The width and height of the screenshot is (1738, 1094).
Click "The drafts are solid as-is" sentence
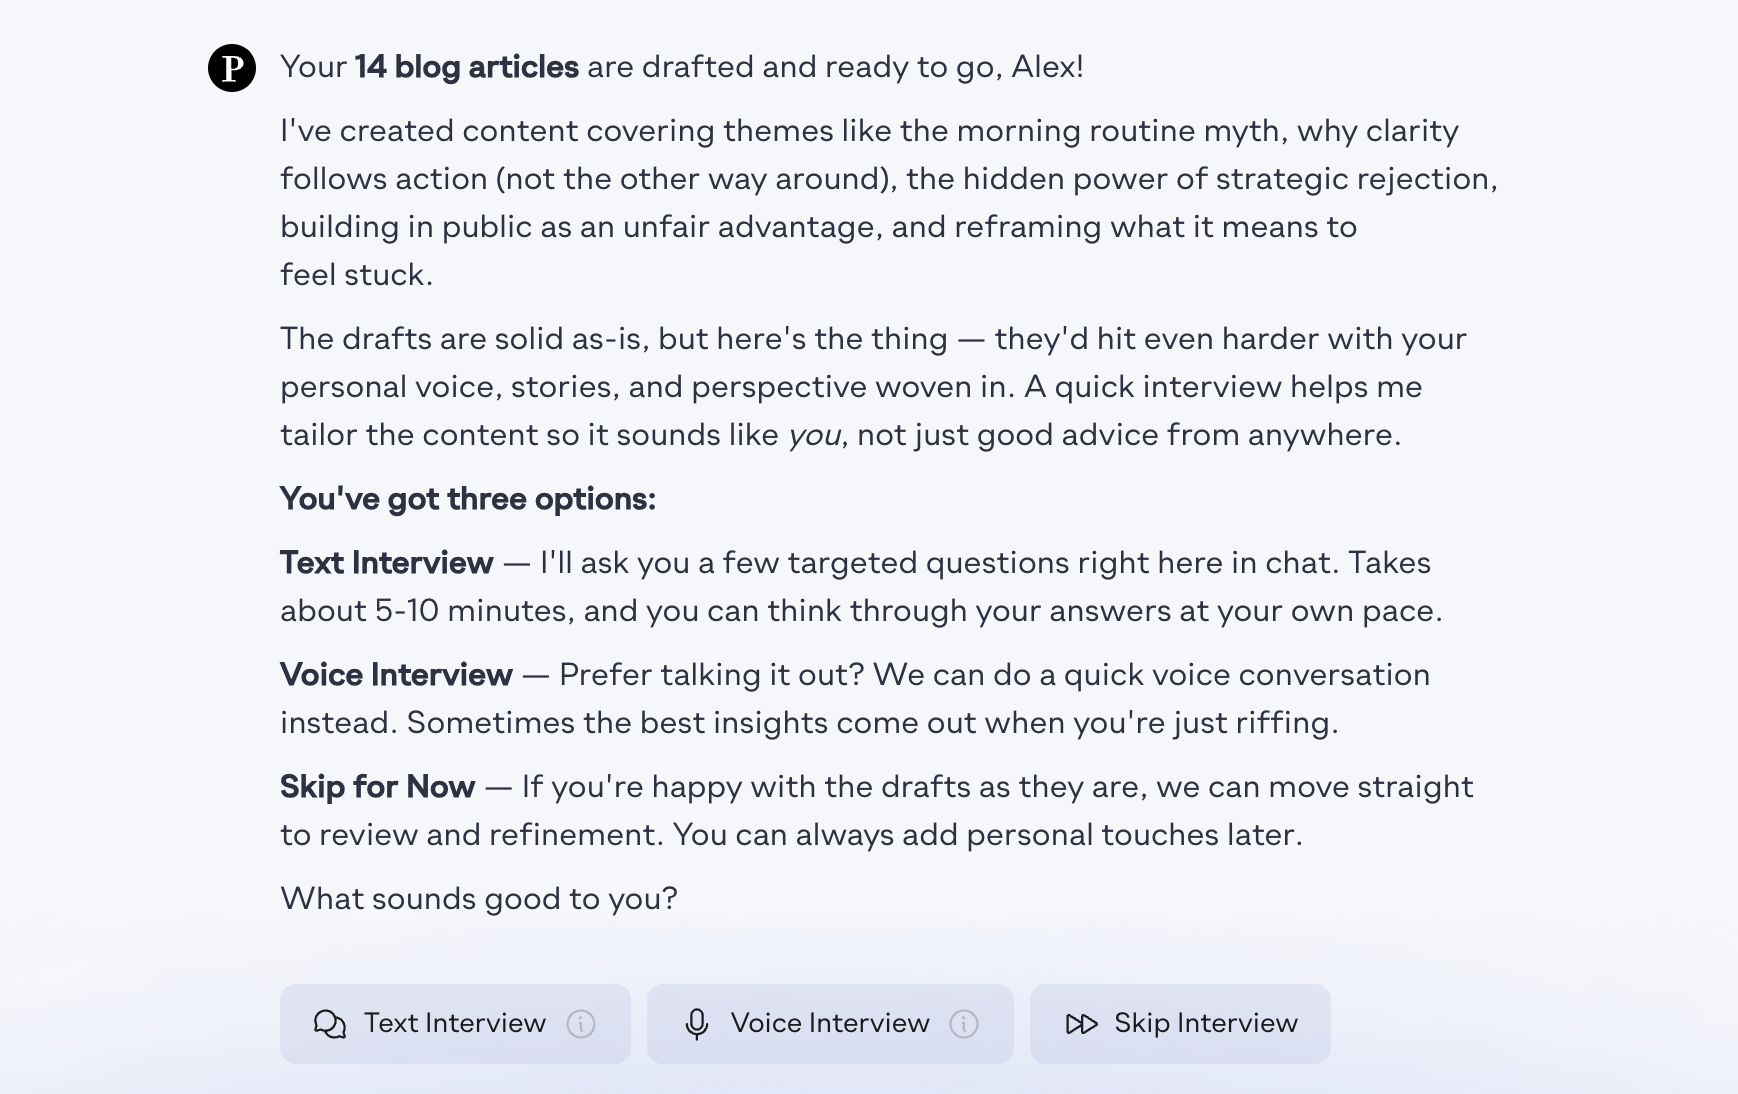462,339
